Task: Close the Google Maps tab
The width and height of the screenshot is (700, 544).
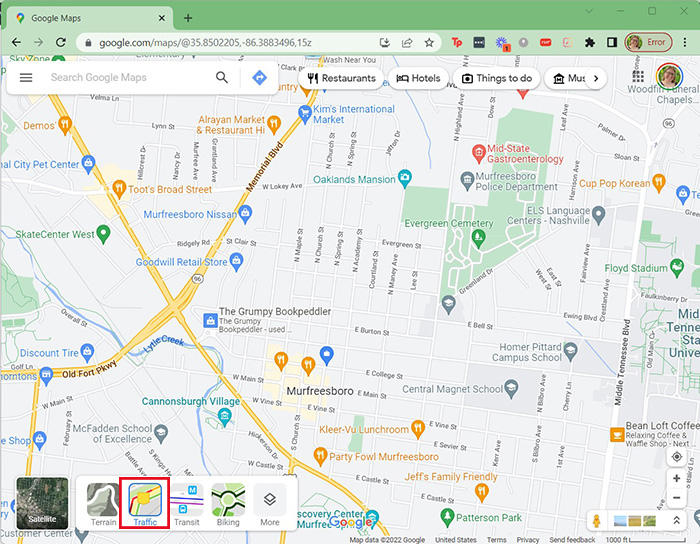Action: tap(162, 18)
